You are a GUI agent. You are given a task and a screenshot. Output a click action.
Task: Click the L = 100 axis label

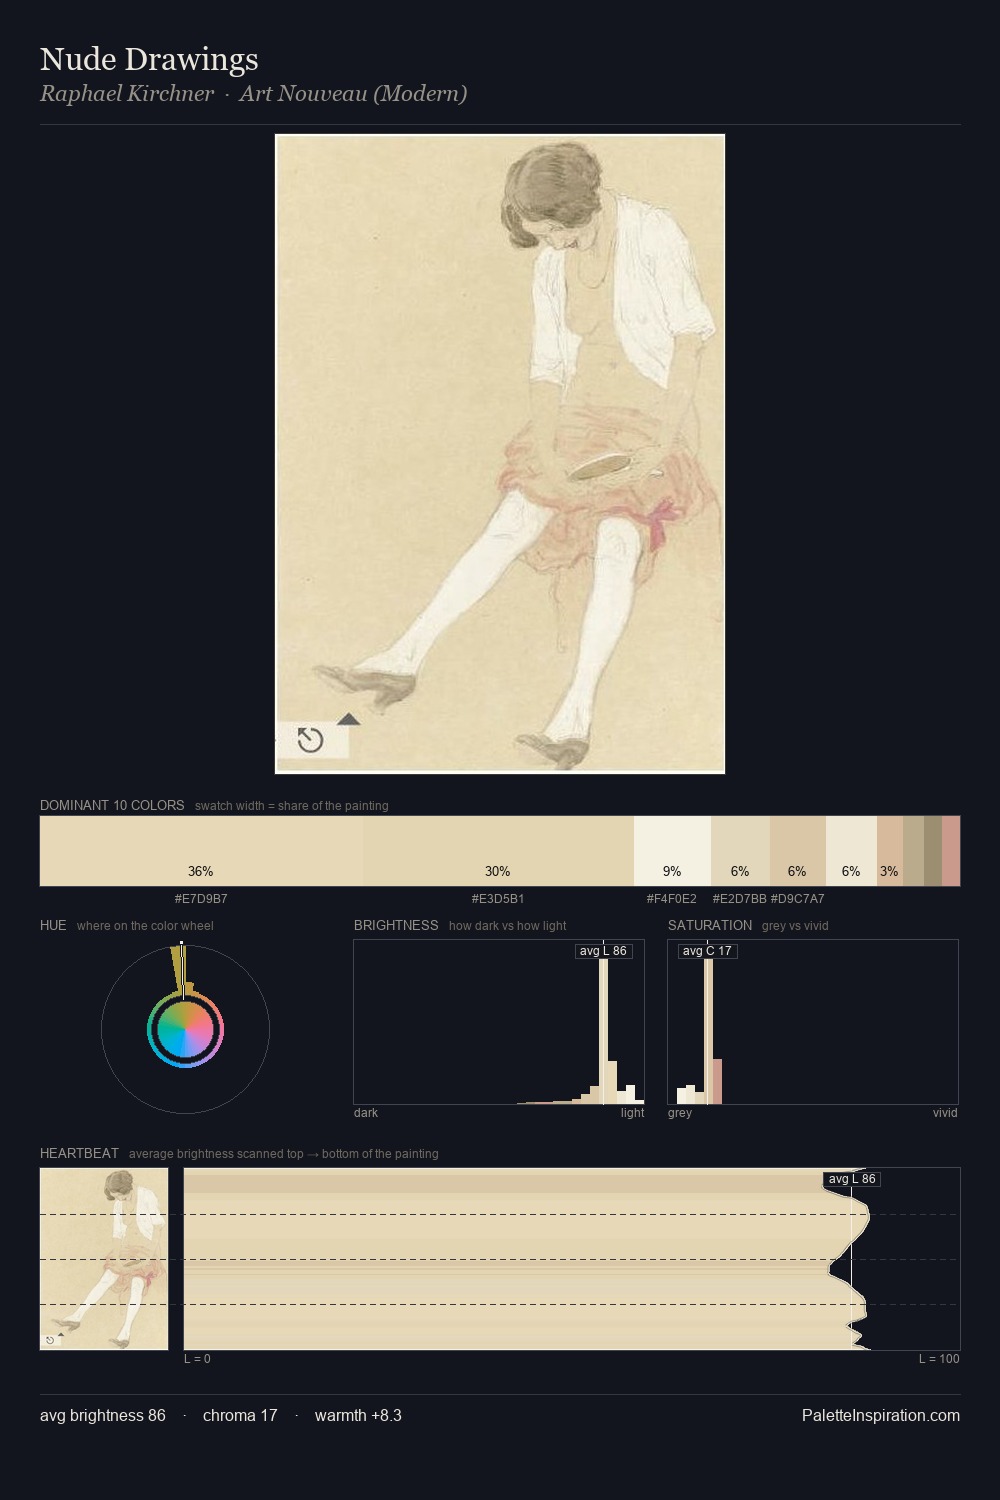point(939,1359)
